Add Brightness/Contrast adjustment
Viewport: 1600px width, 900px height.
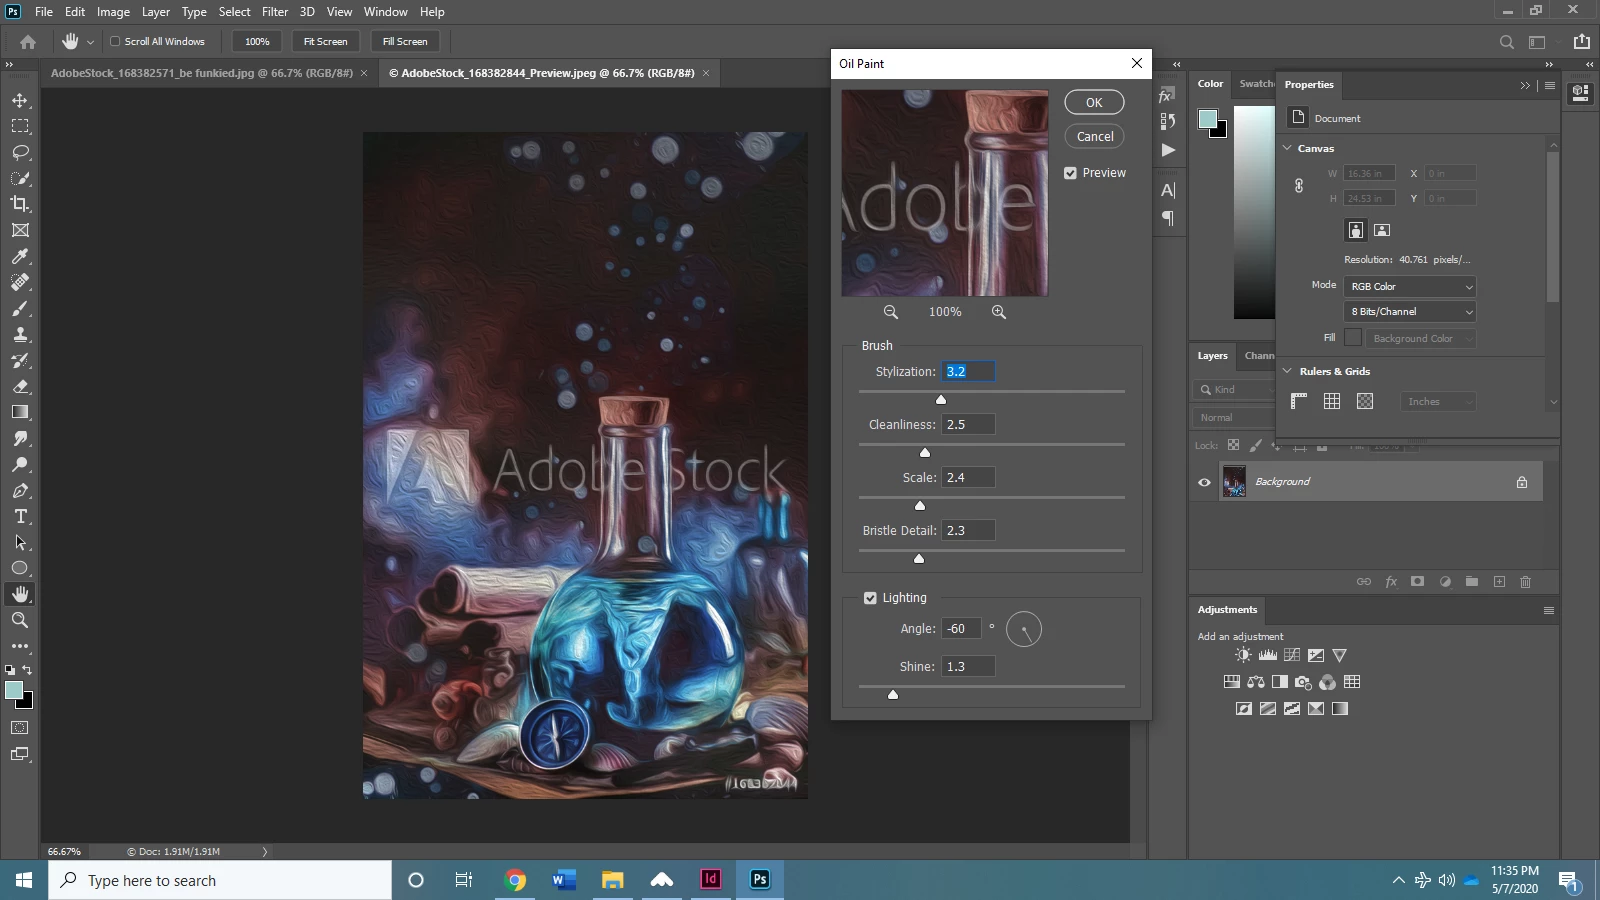[1243, 655]
